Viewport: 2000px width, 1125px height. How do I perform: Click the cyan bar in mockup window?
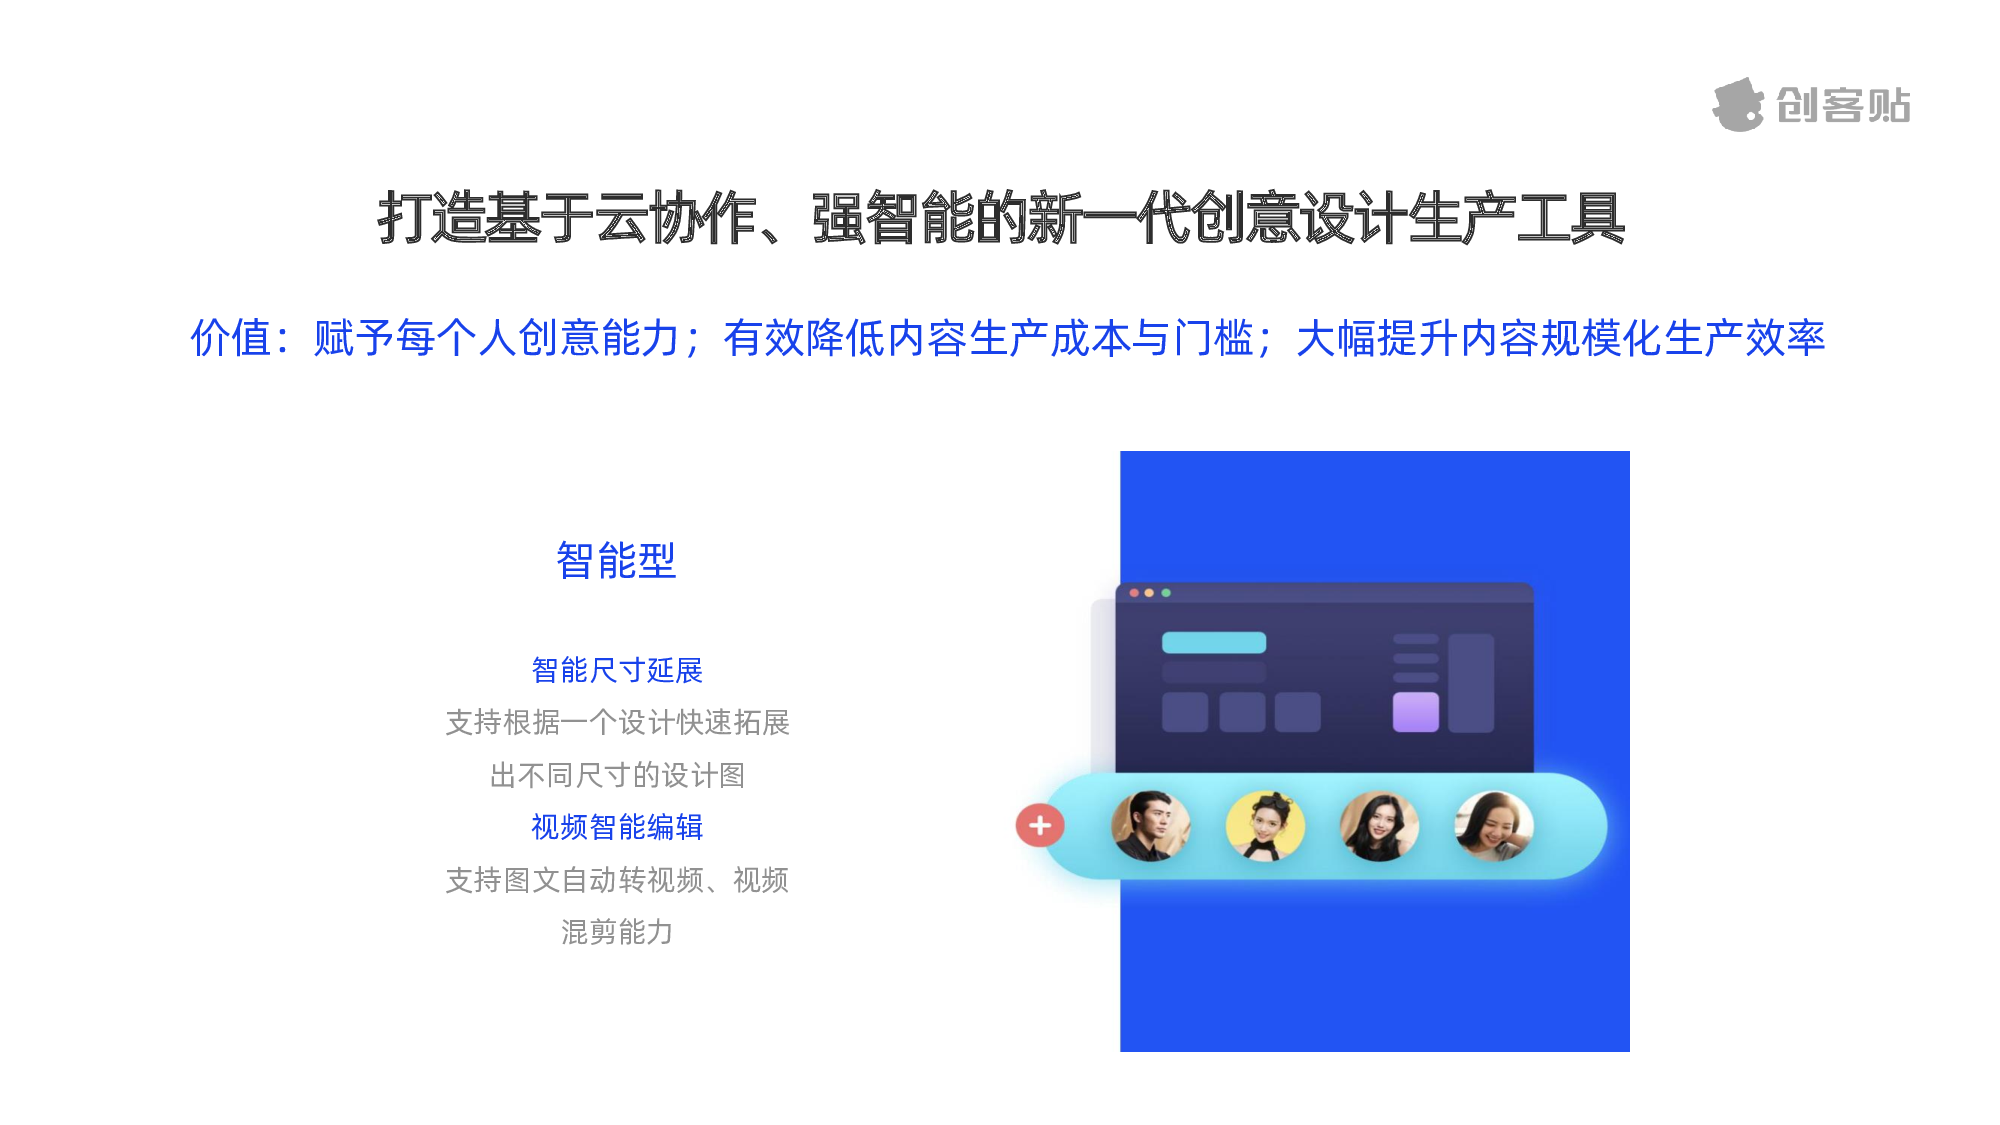1214,642
